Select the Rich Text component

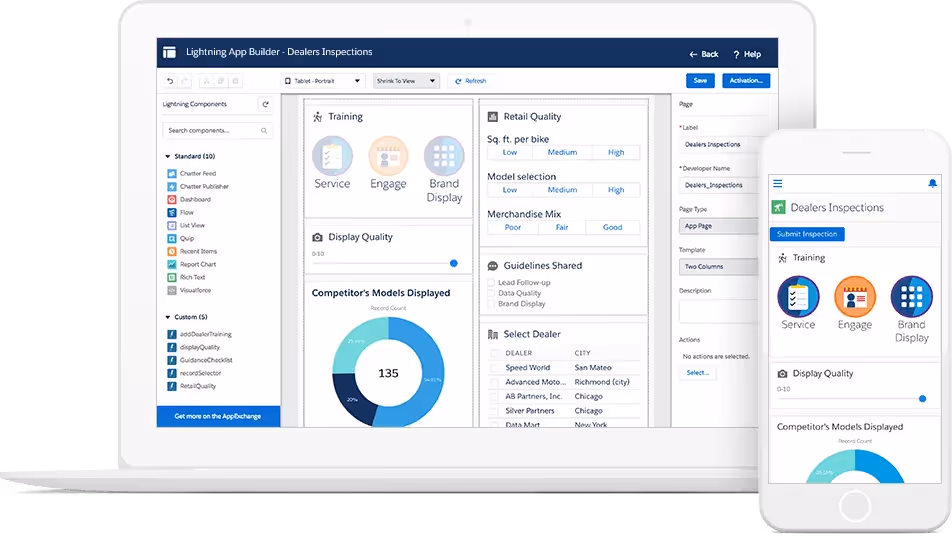186,277
